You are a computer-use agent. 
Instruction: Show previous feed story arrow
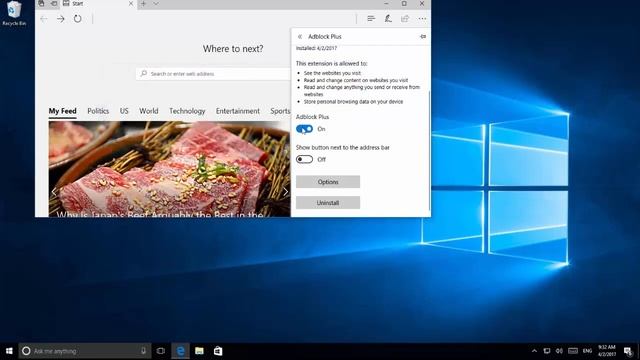(54, 191)
